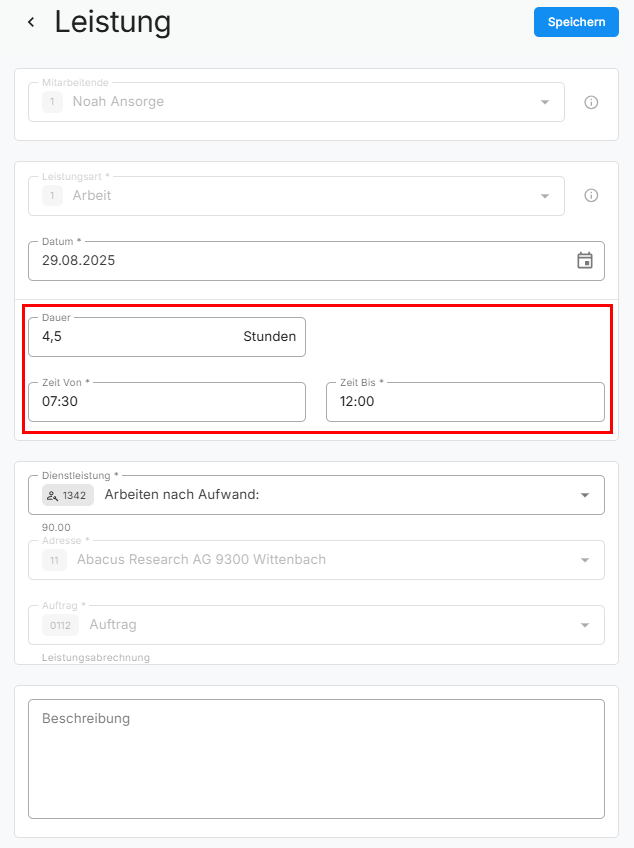The height and width of the screenshot is (848, 634).
Task: Click the Zeit Von field 07:30
Action: (166, 402)
